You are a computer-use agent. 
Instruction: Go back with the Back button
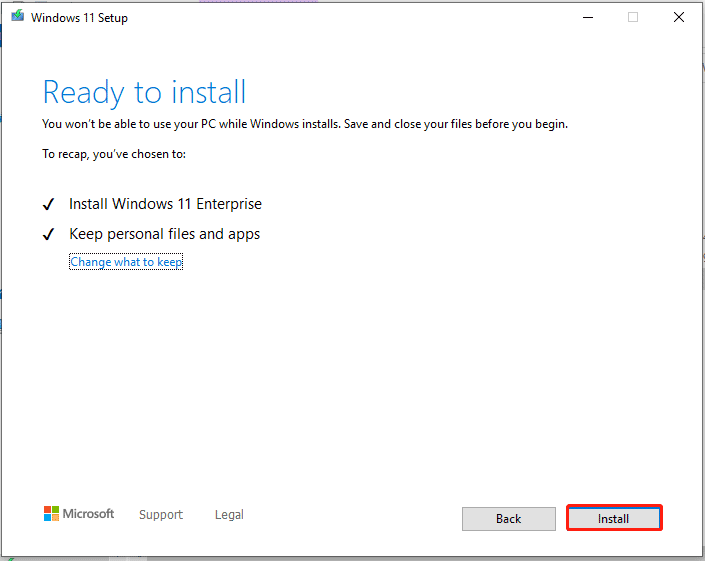pos(509,519)
